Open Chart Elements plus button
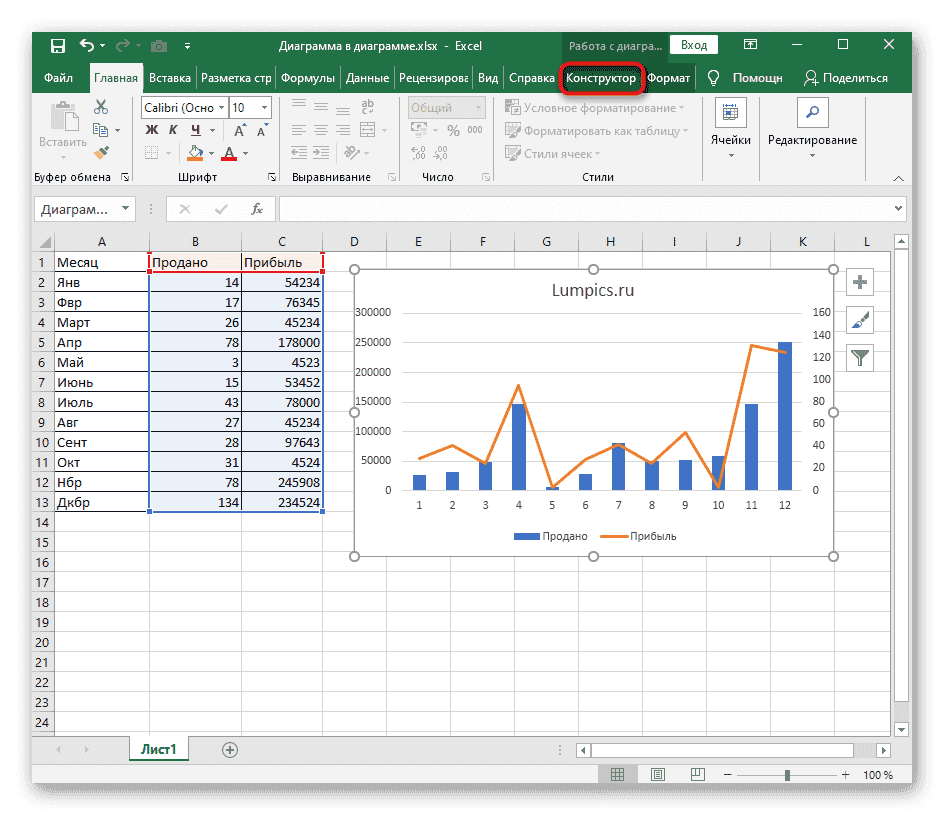 tap(860, 283)
